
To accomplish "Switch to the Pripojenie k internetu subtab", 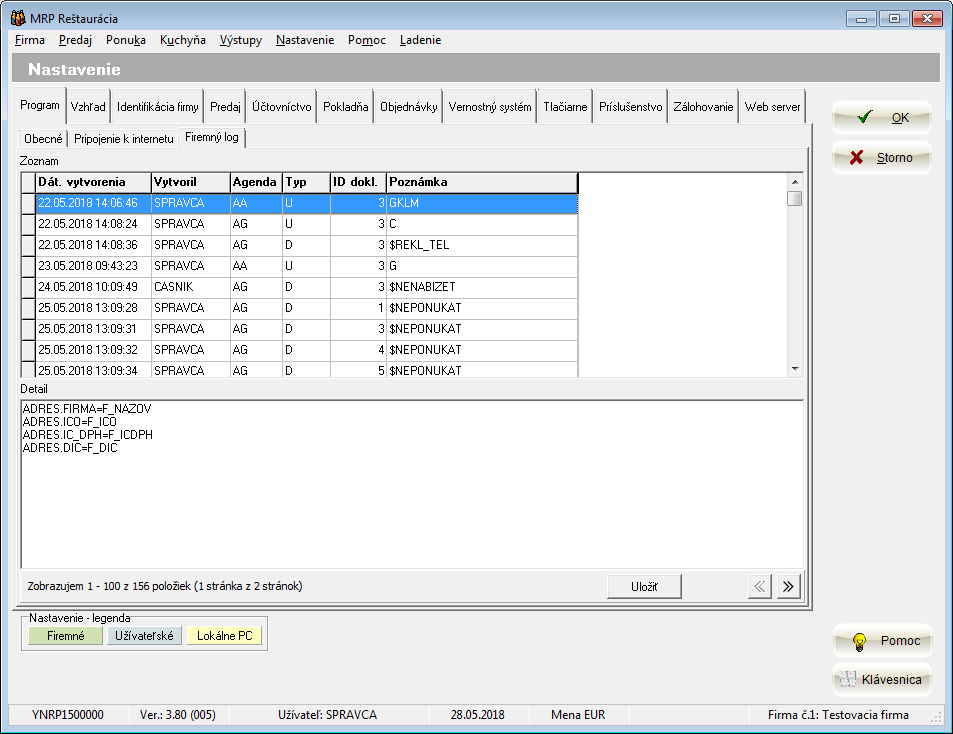I will coord(124,138).
